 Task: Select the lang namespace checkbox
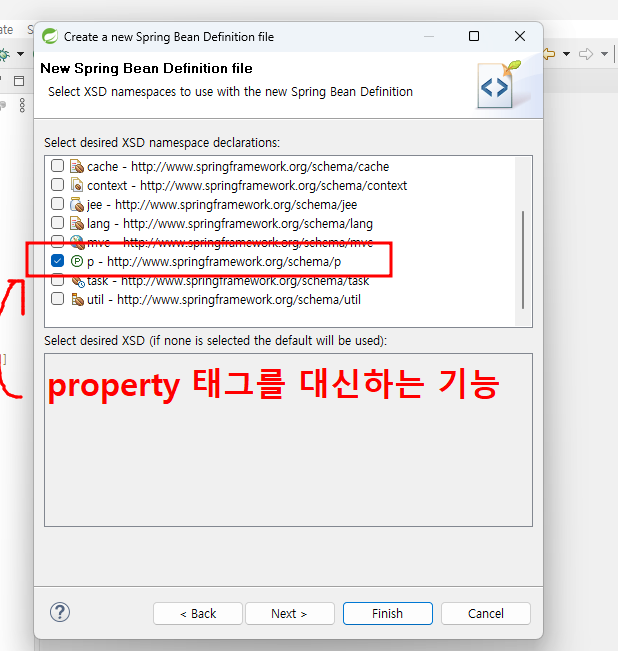pyautogui.click(x=57, y=223)
